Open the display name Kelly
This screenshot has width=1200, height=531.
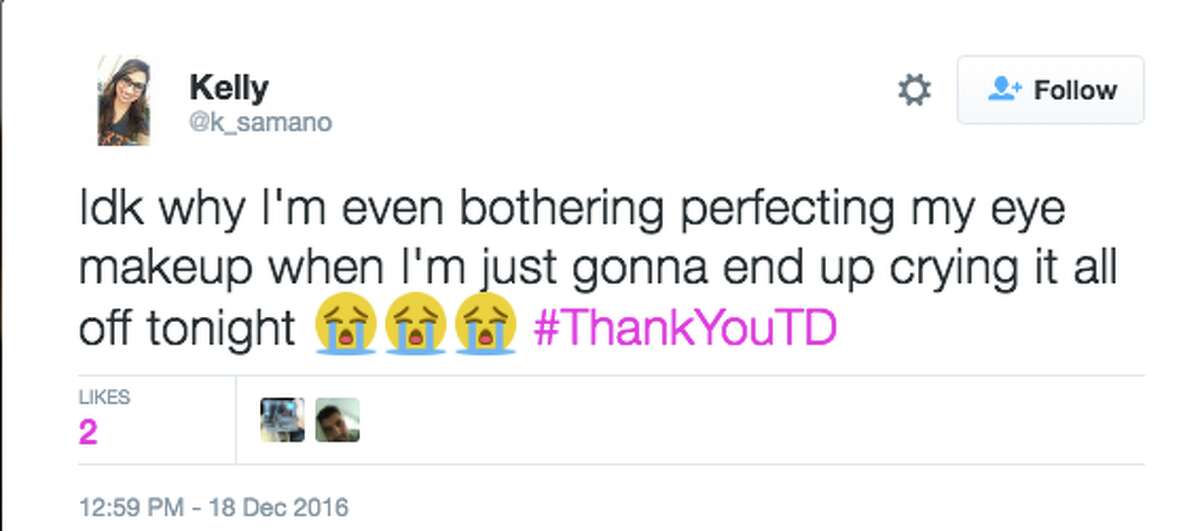229,87
